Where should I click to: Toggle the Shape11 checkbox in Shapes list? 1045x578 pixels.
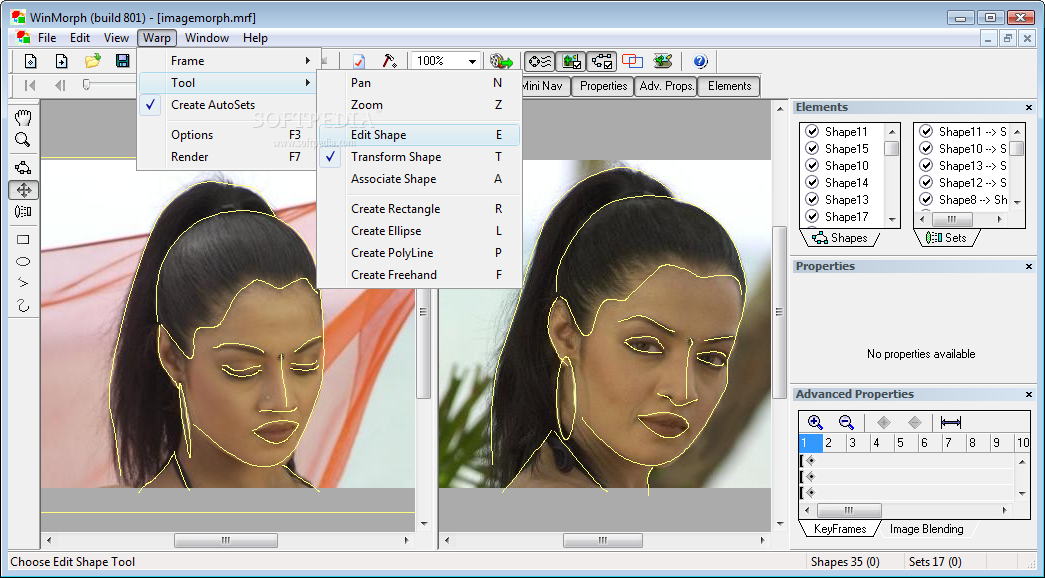(812, 131)
